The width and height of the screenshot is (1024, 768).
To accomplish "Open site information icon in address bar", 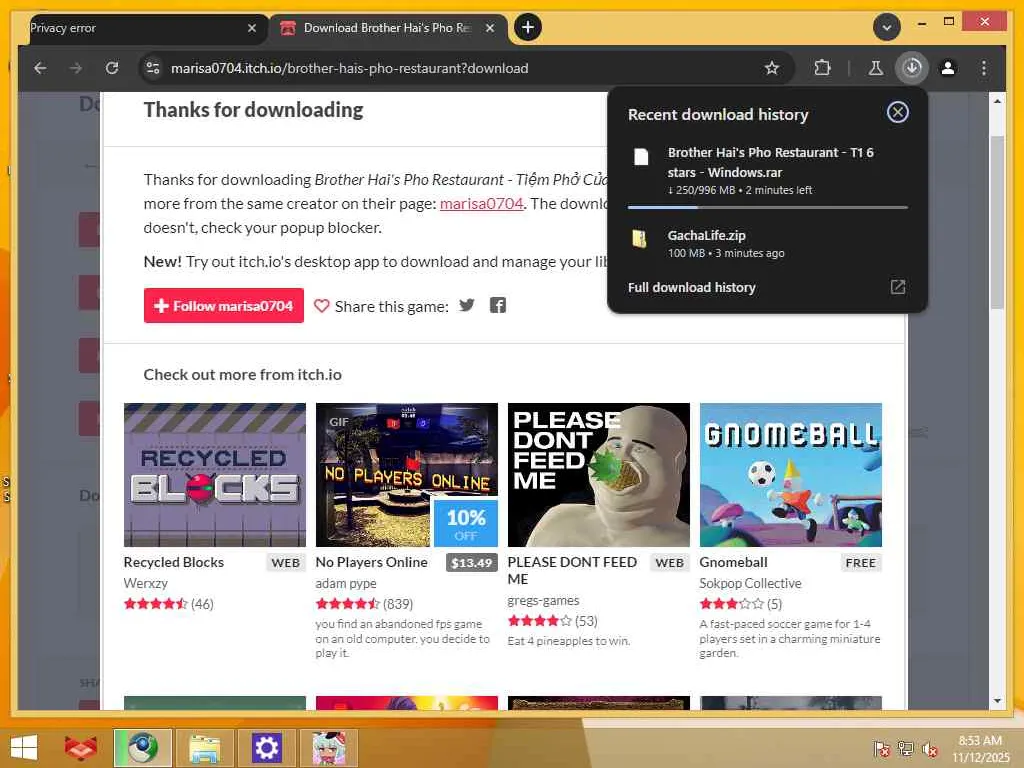I will [153, 68].
